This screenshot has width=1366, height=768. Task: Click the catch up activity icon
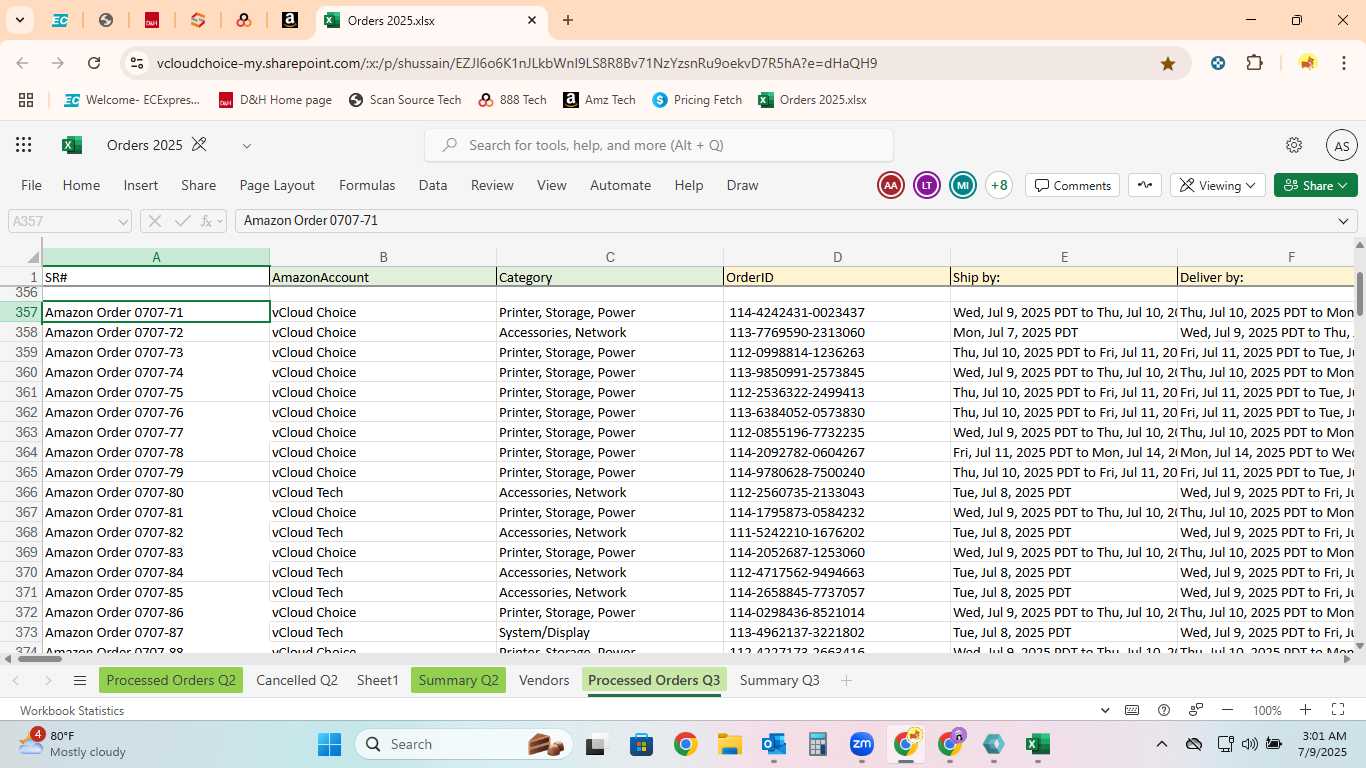coord(1145,185)
